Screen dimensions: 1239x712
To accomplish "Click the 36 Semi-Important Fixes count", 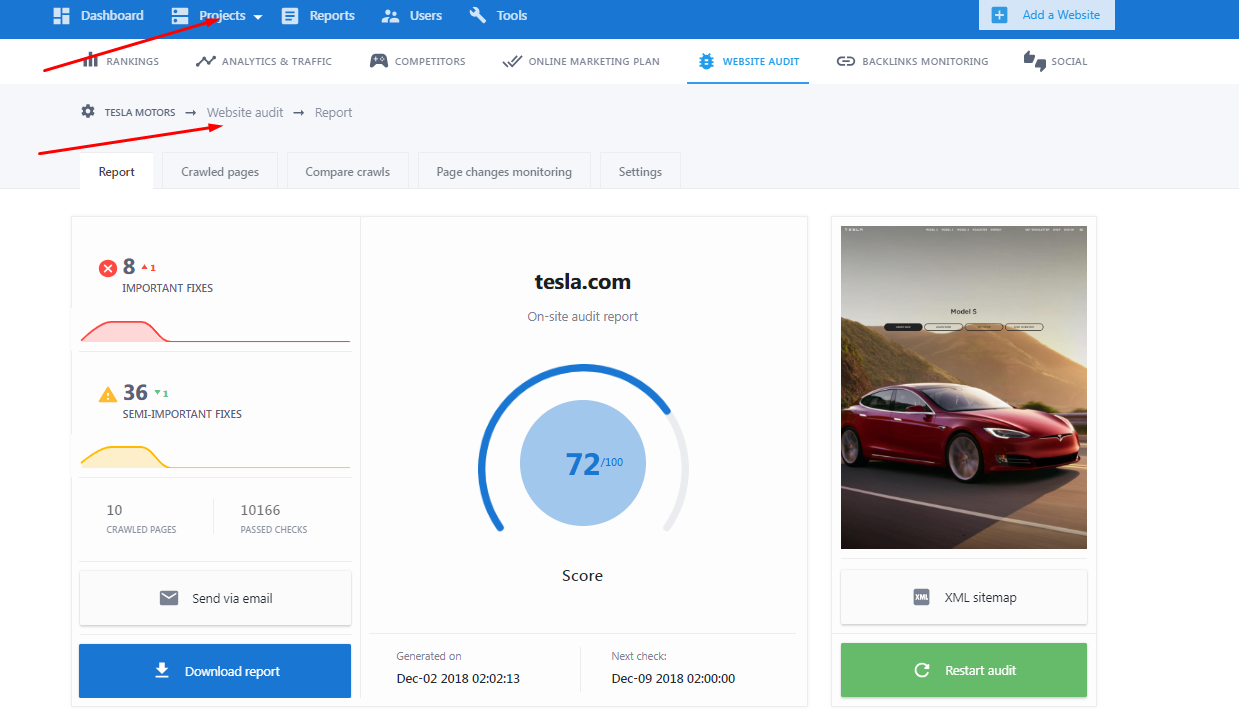I will tap(135, 393).
